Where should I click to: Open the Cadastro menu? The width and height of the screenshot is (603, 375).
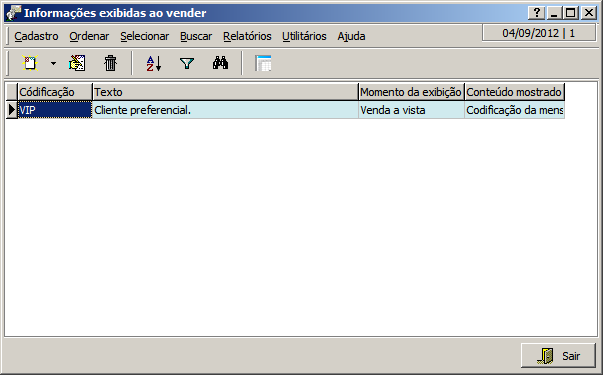pos(36,36)
